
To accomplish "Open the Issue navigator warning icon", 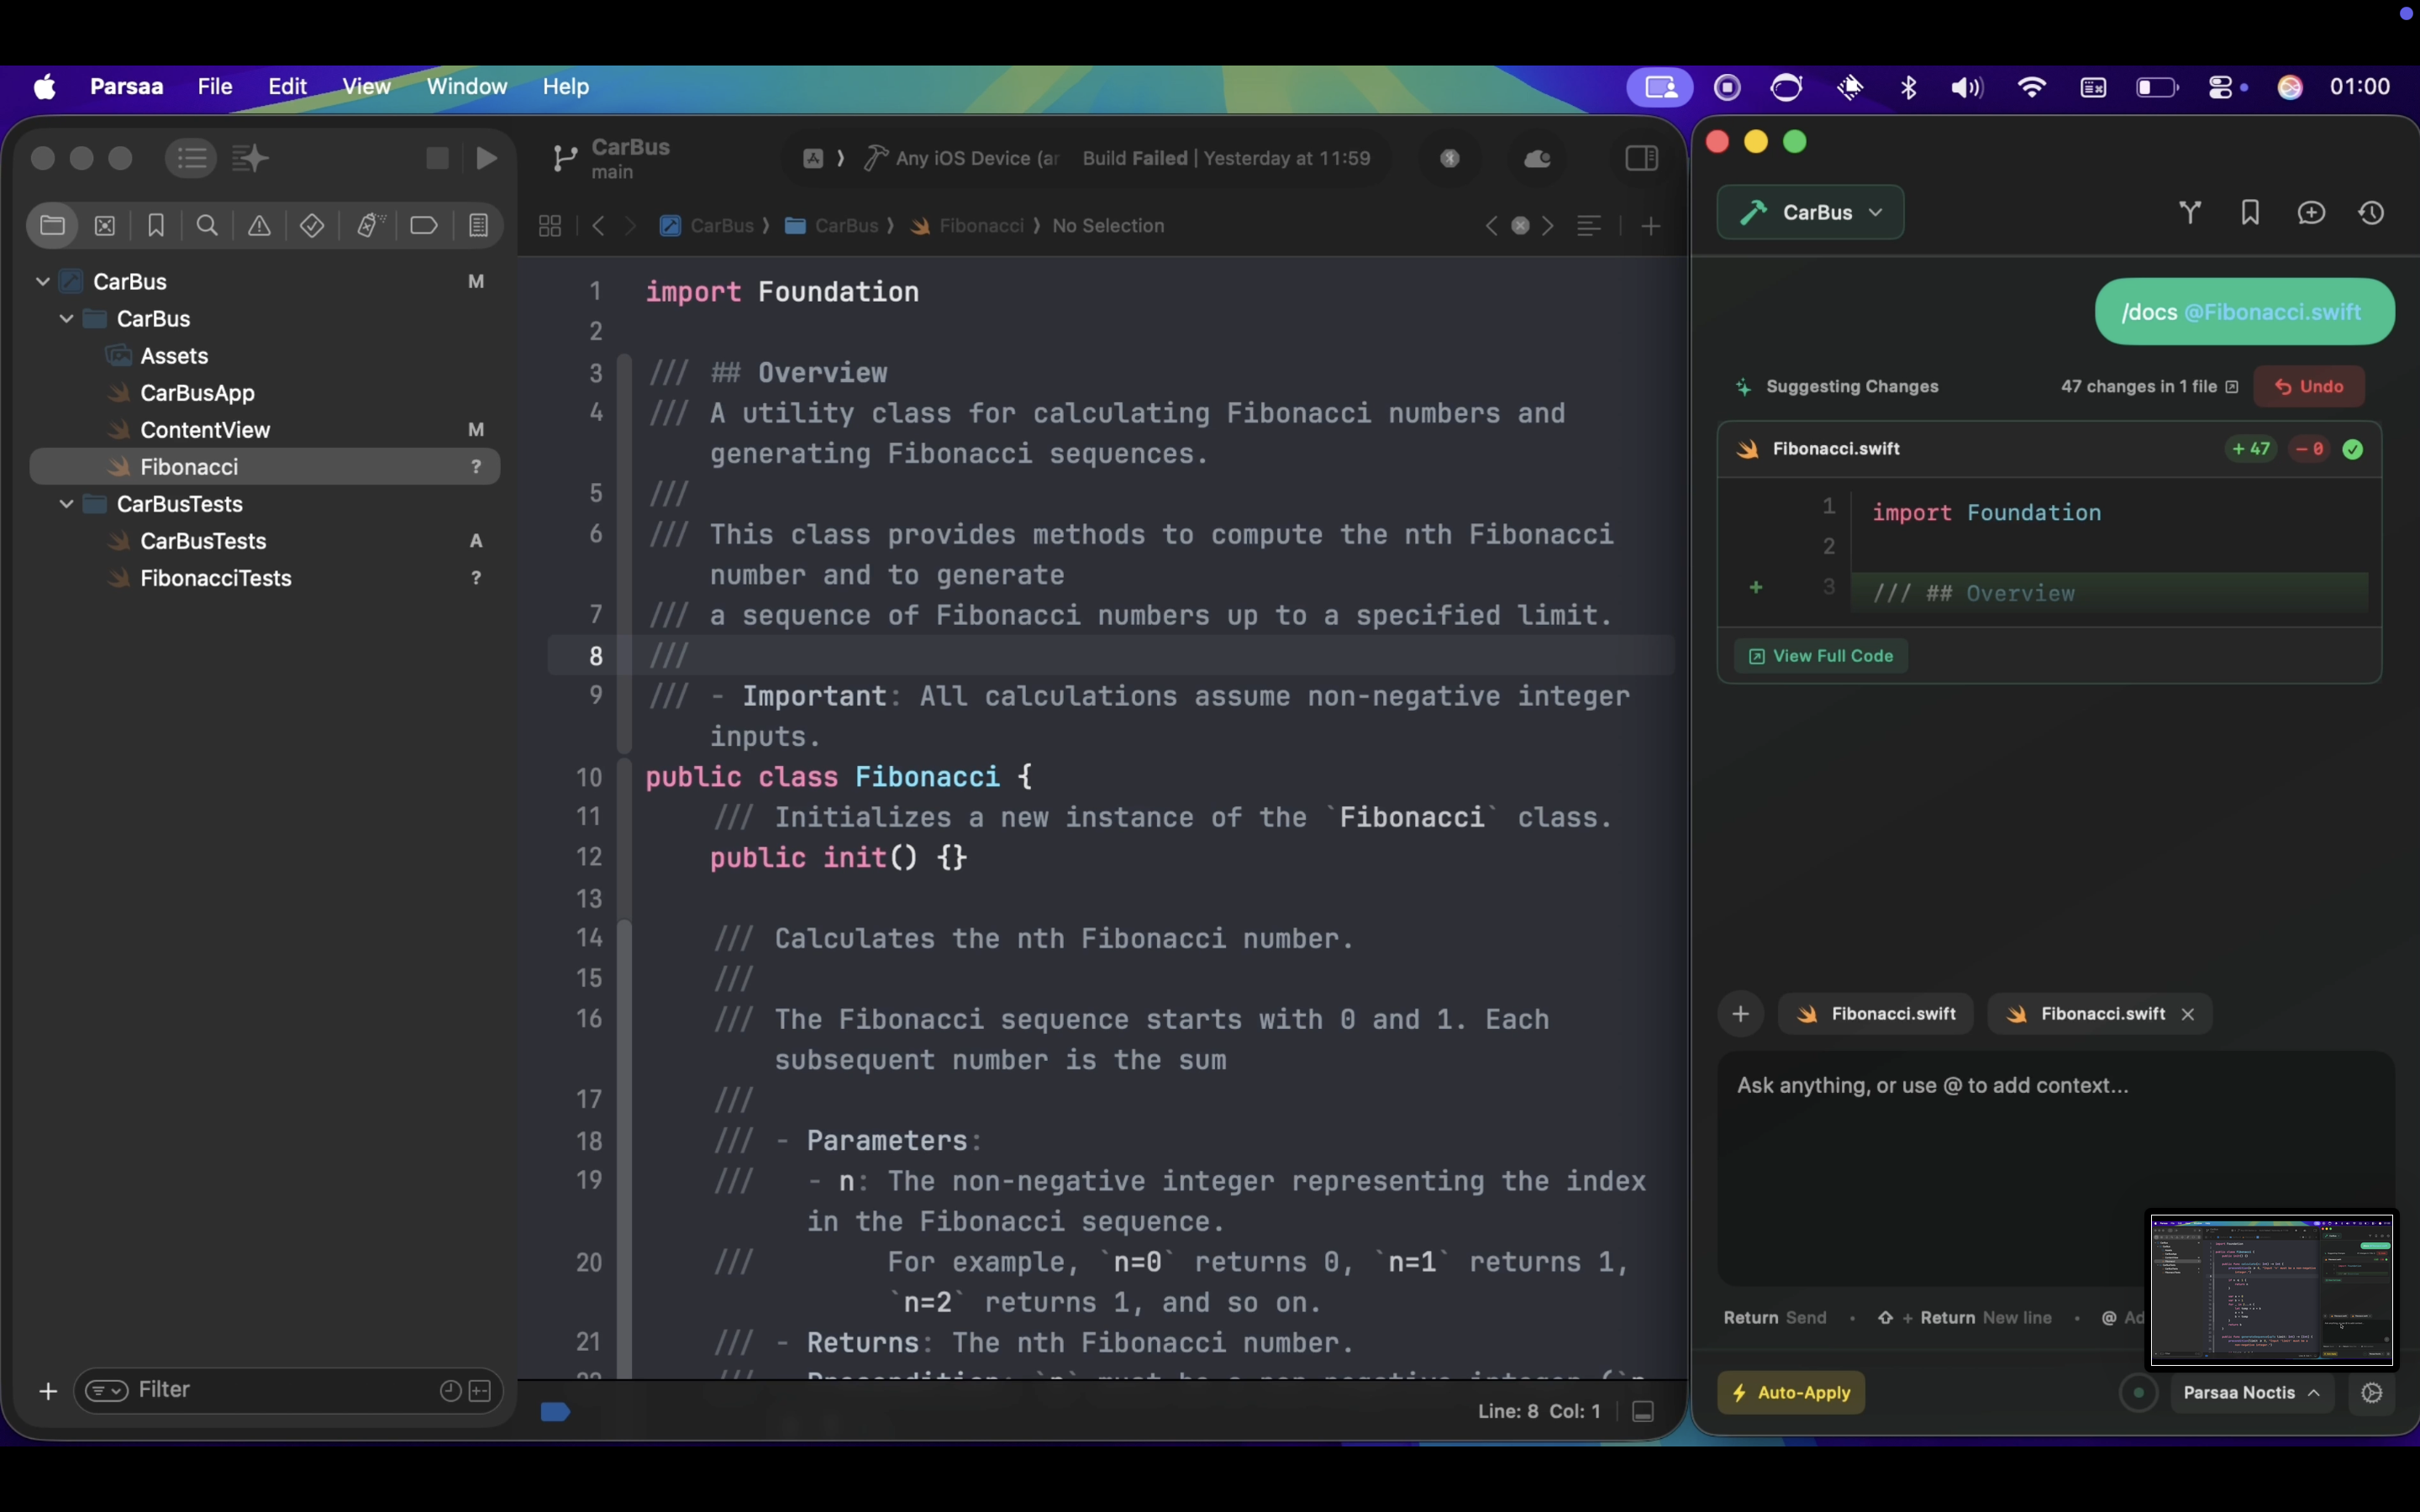I will click(259, 226).
